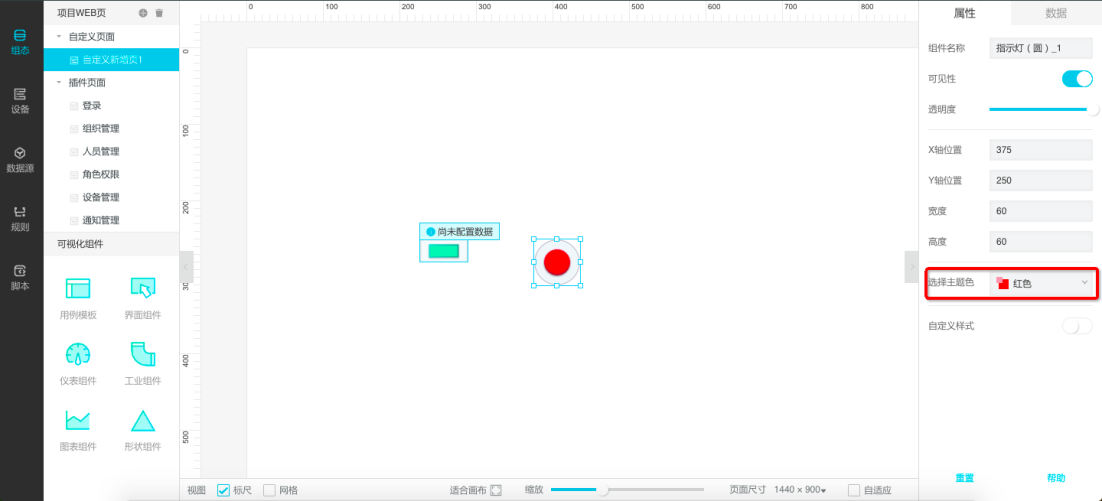Select the 用例模板 component category
Screen dimensions: 1102x501
pyautogui.click(x=78, y=299)
